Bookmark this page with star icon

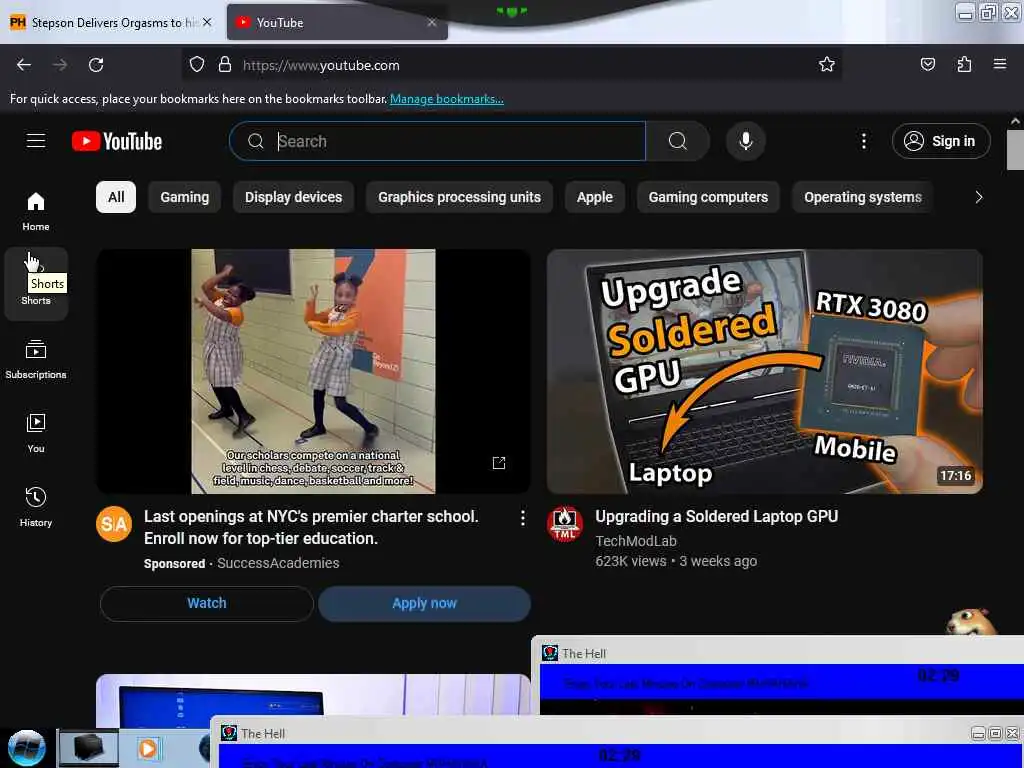[x=827, y=64]
